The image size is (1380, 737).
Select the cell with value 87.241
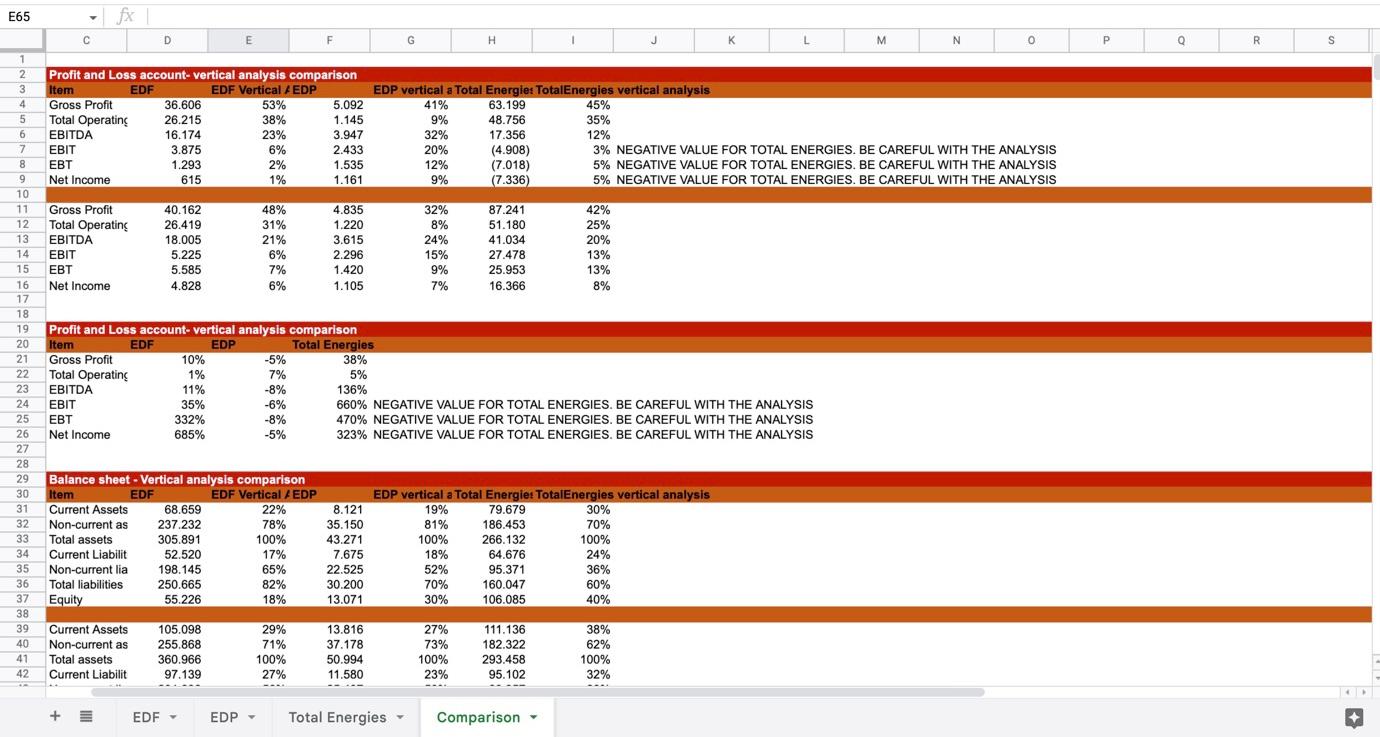tap(492, 210)
